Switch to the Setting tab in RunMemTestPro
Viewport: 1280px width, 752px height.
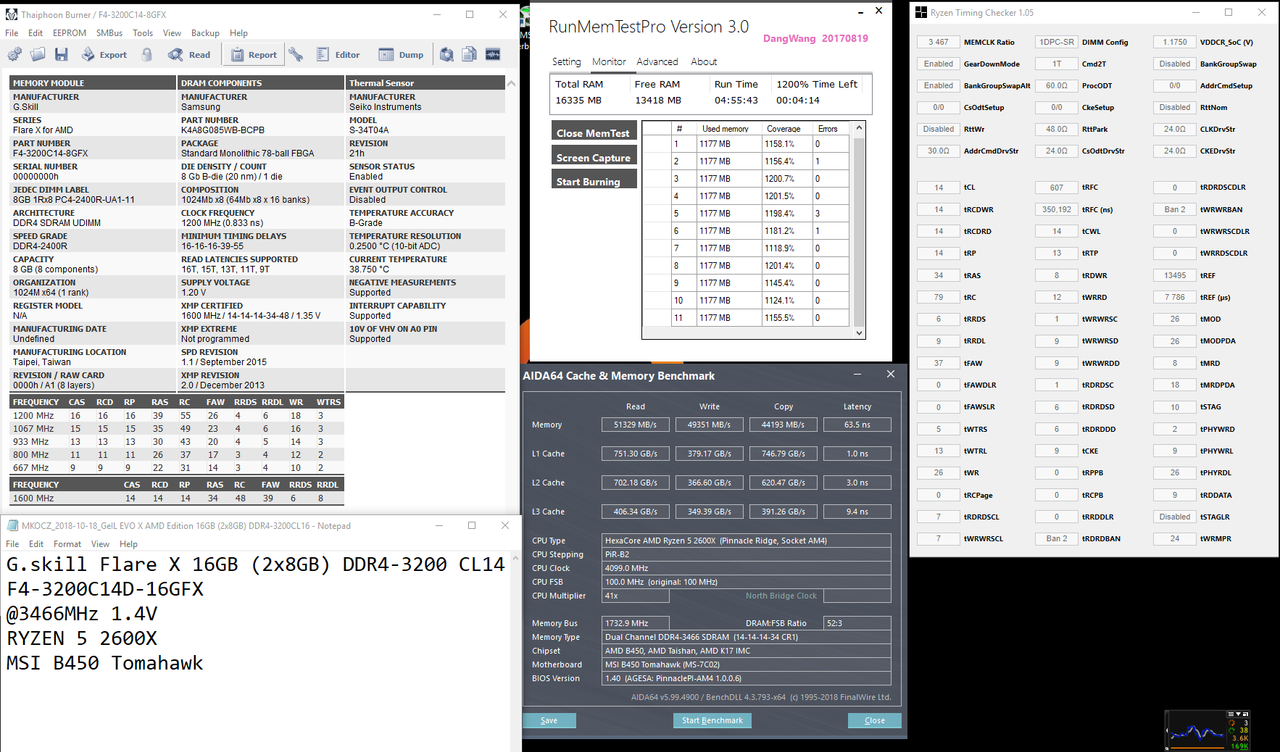[x=566, y=62]
